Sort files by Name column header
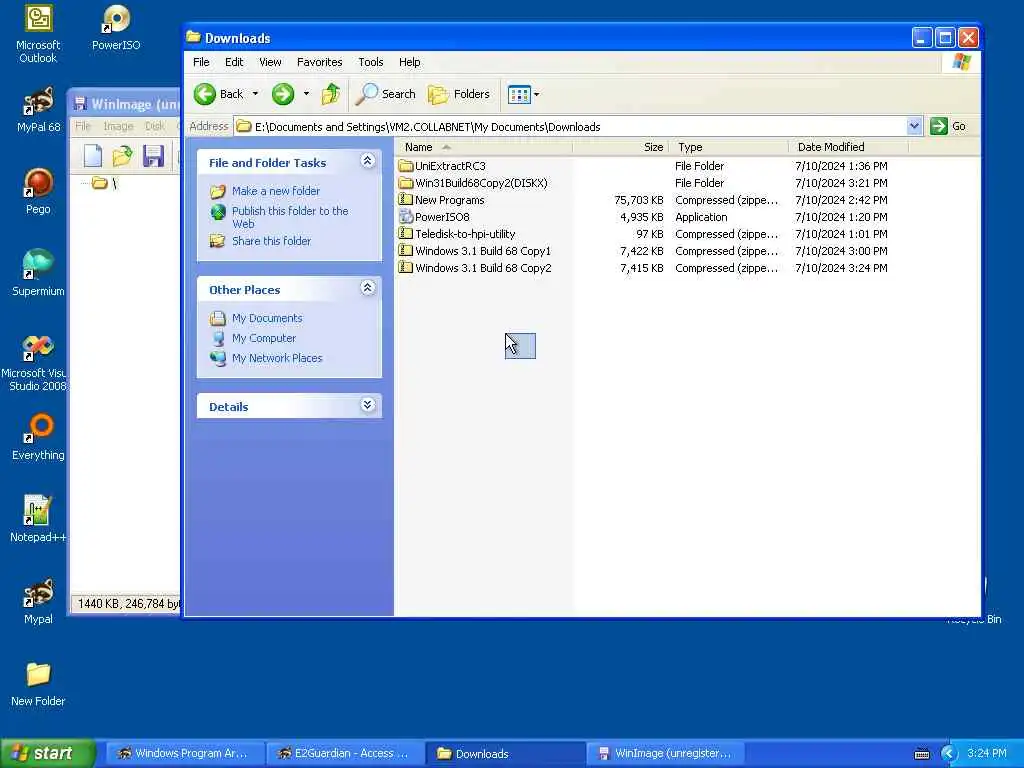 coord(483,147)
